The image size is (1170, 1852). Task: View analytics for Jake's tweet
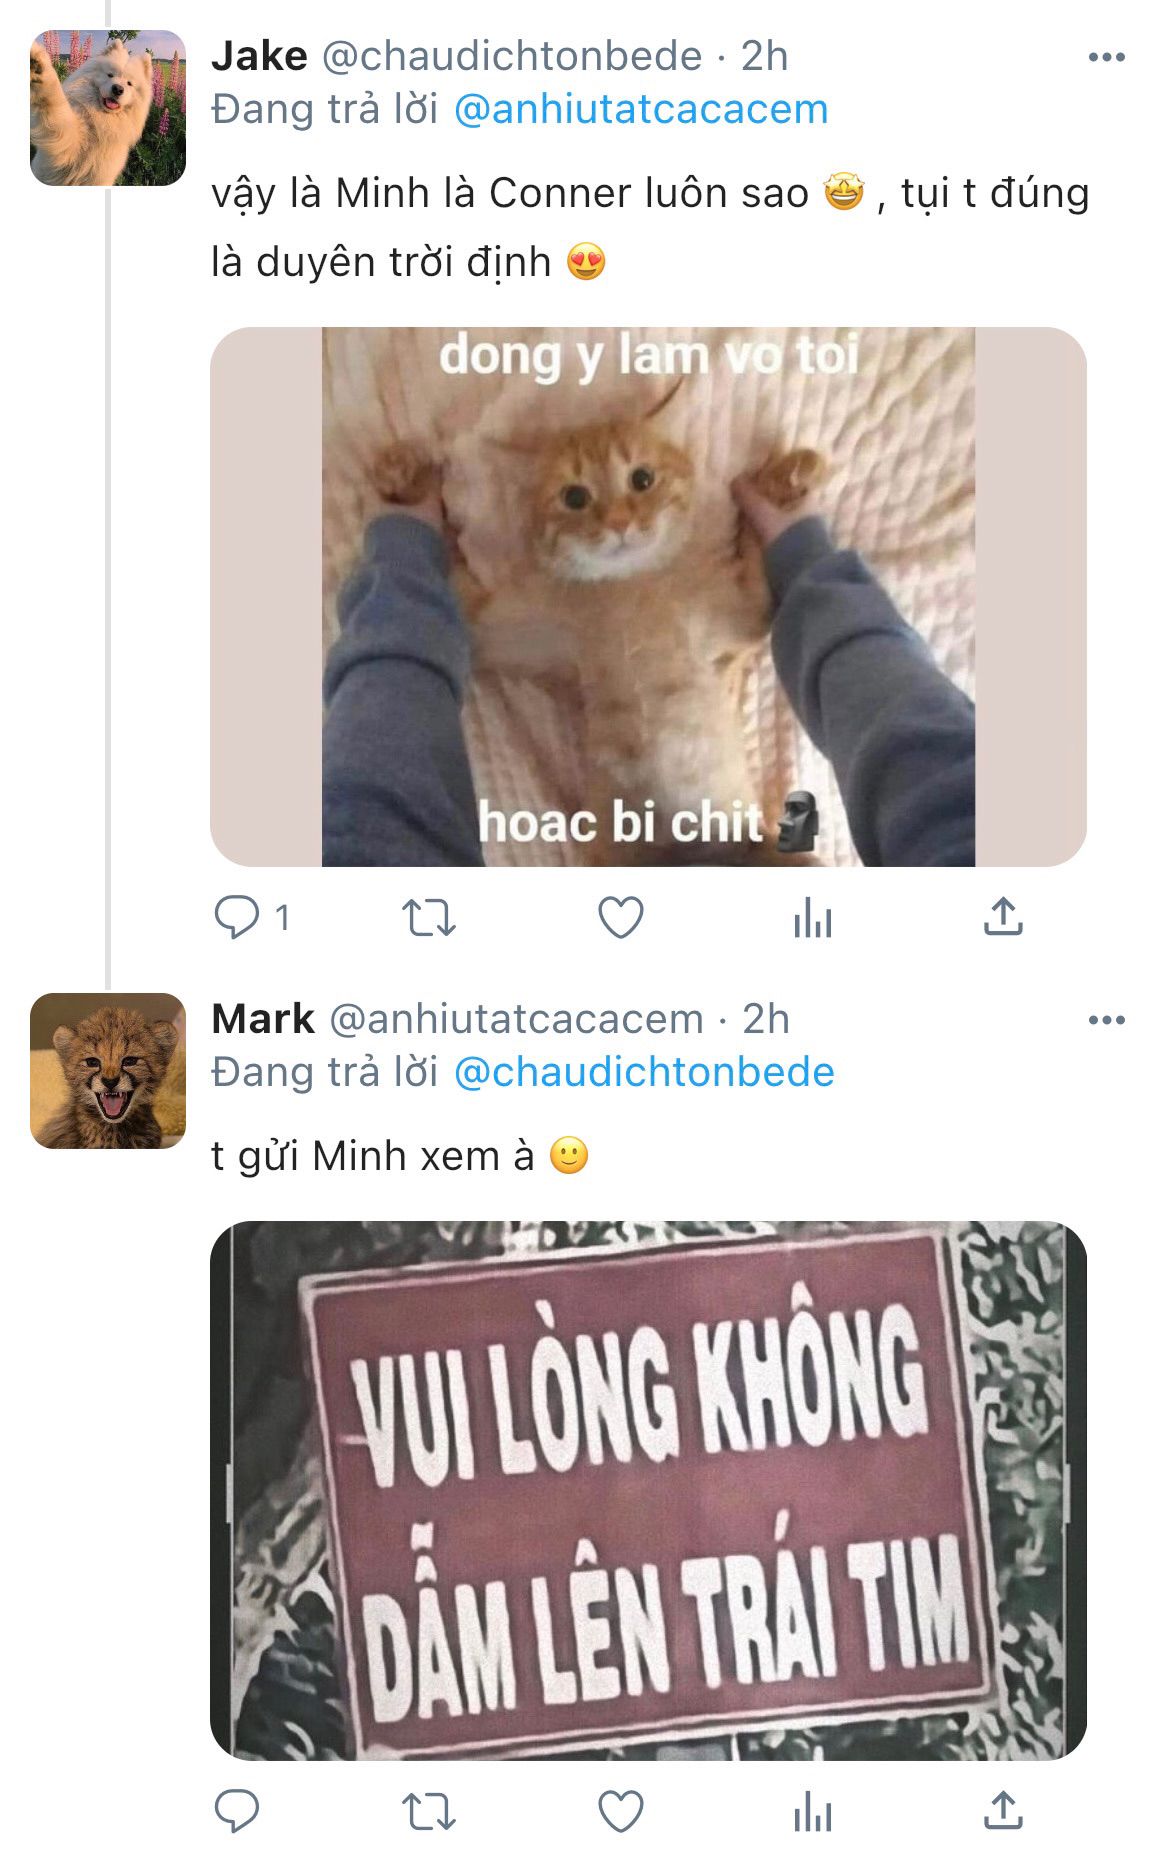coord(812,917)
